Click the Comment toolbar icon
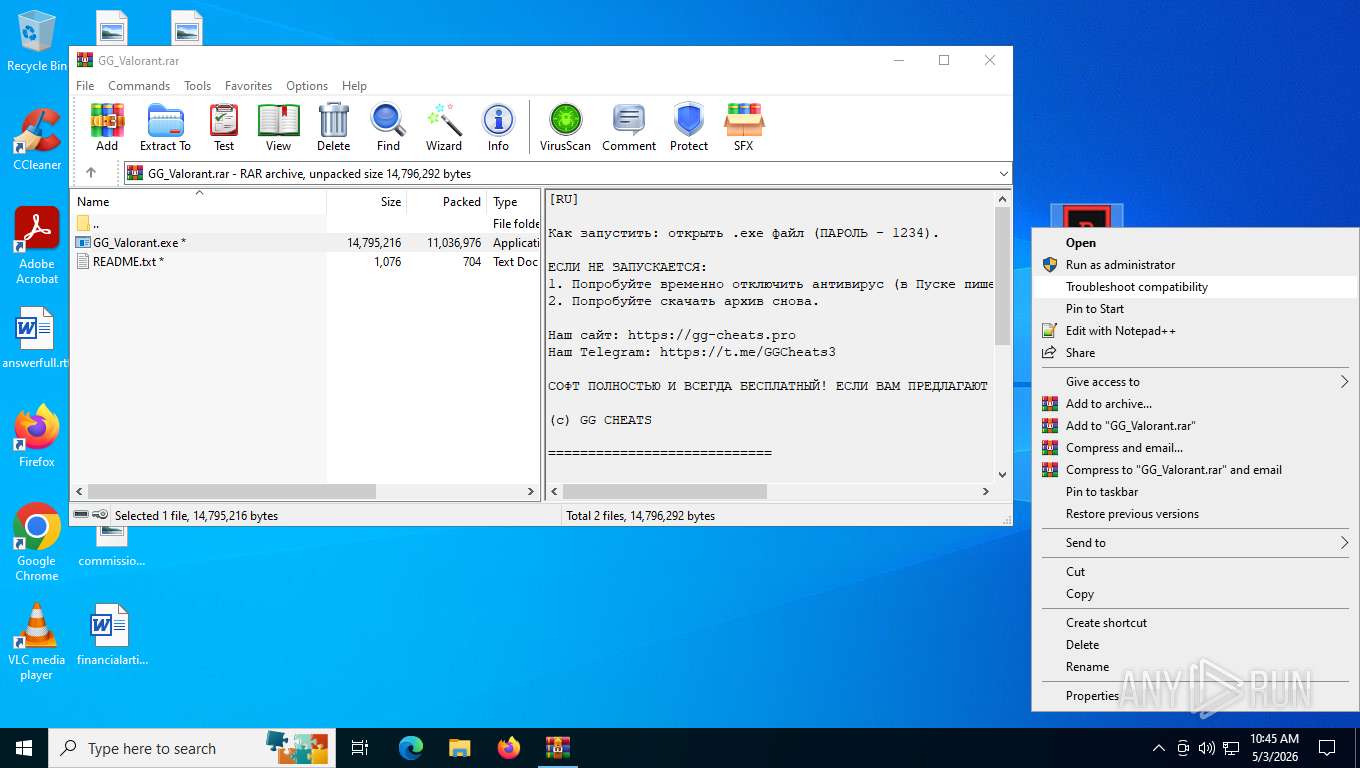 629,127
